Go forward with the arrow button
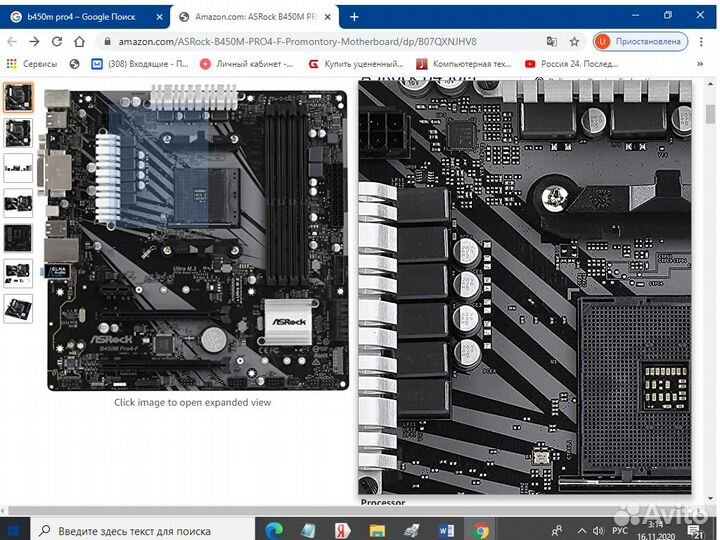This screenshot has width=720, height=540. pos(34,42)
